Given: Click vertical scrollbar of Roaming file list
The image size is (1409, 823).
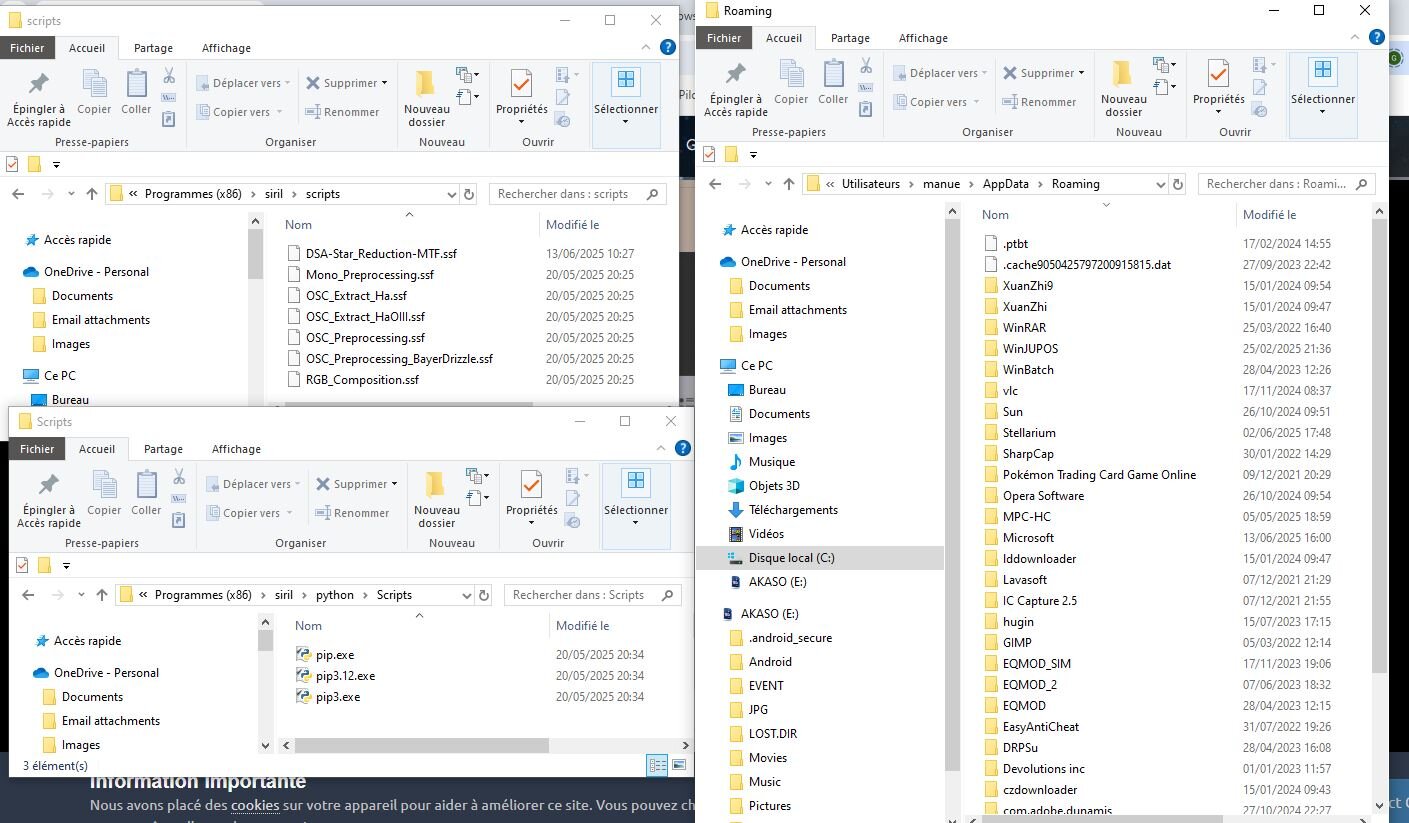Looking at the screenshot, I should (x=1380, y=446).
